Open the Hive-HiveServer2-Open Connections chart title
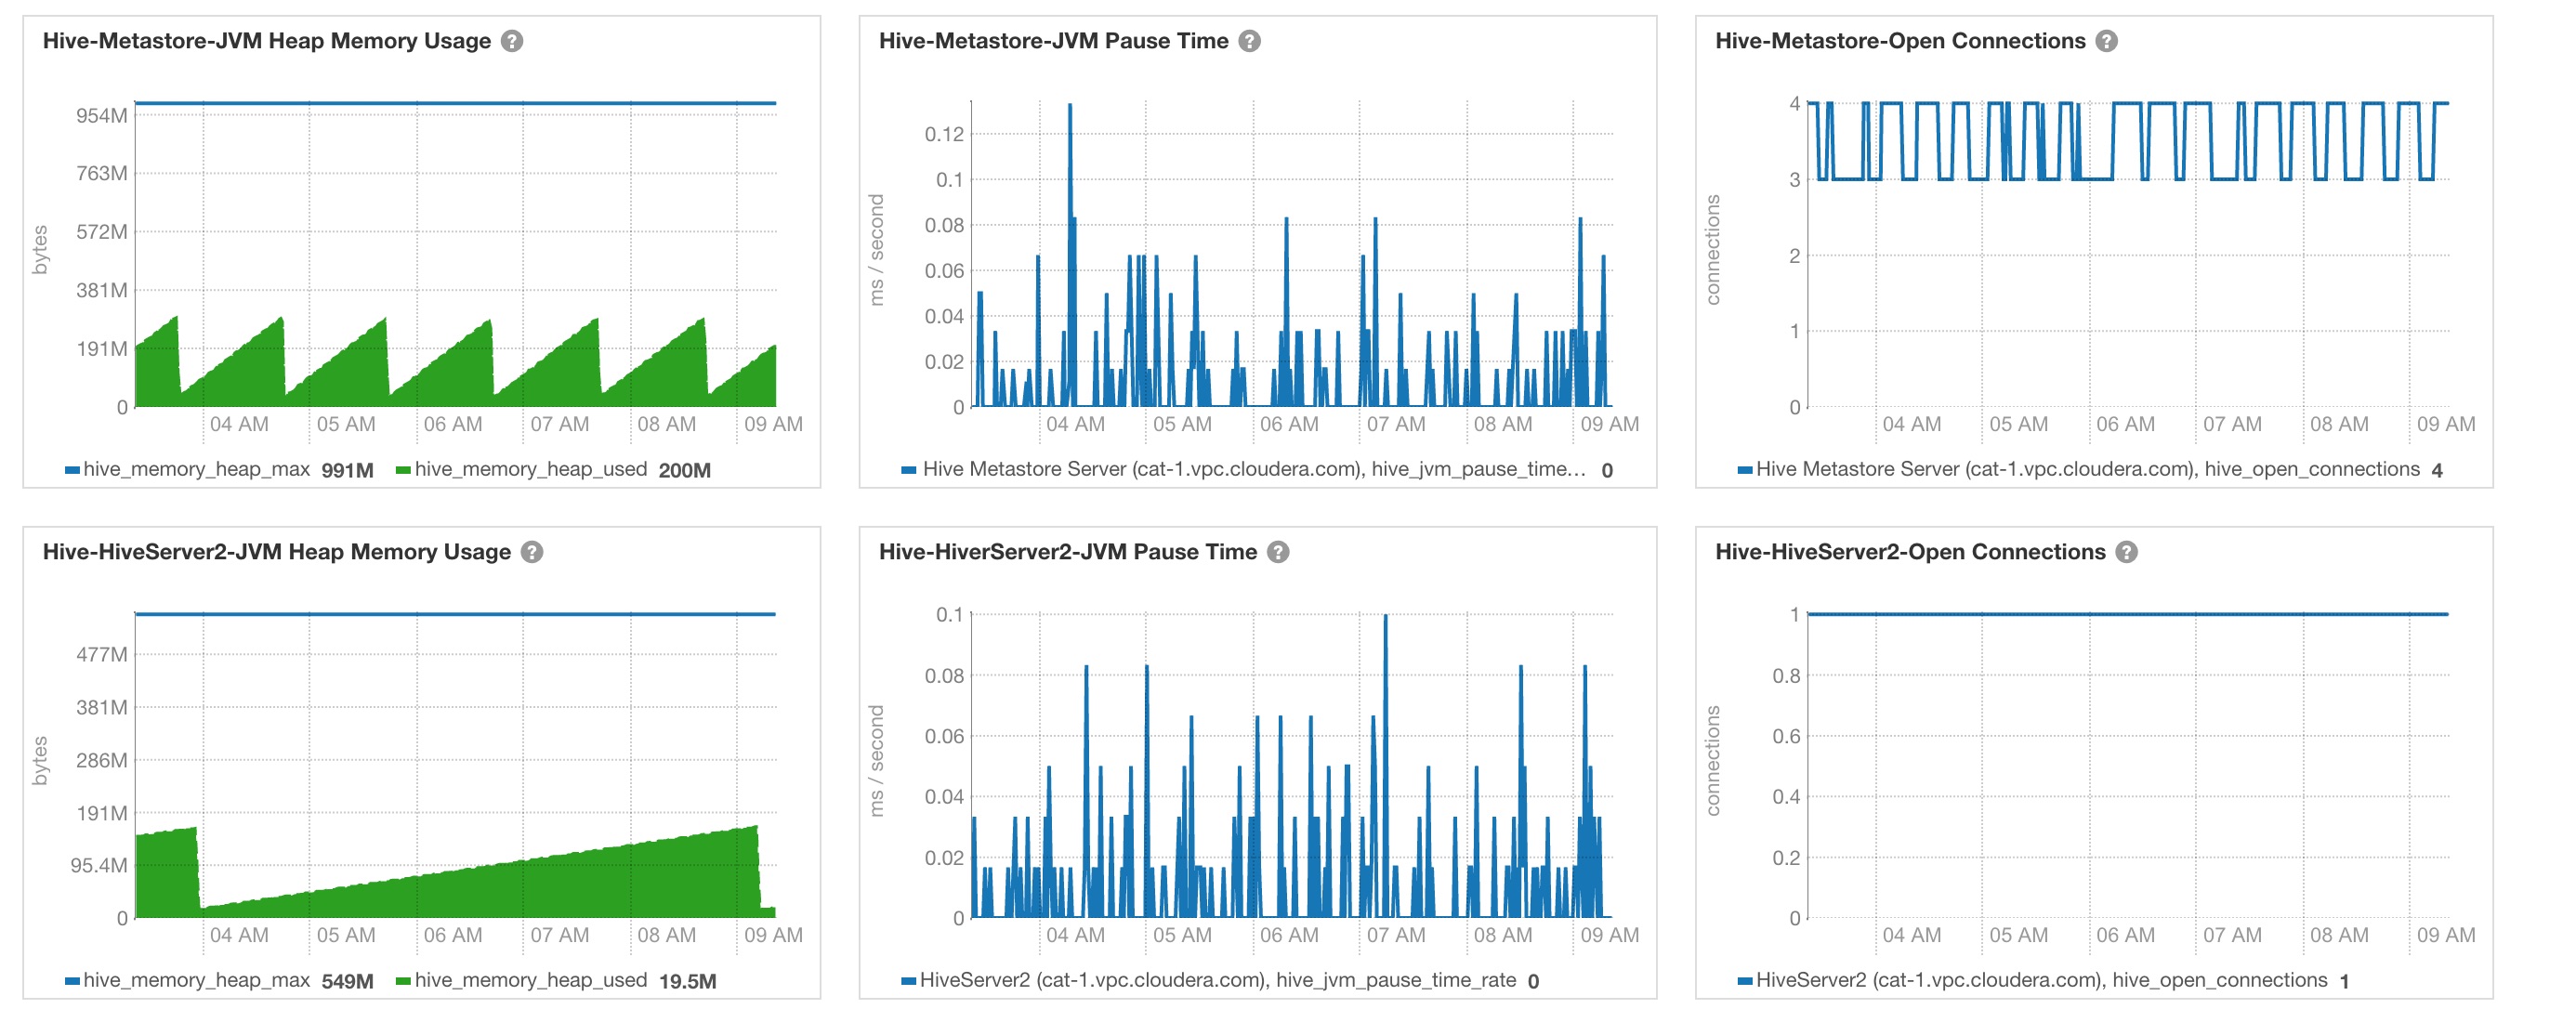 coord(1909,552)
